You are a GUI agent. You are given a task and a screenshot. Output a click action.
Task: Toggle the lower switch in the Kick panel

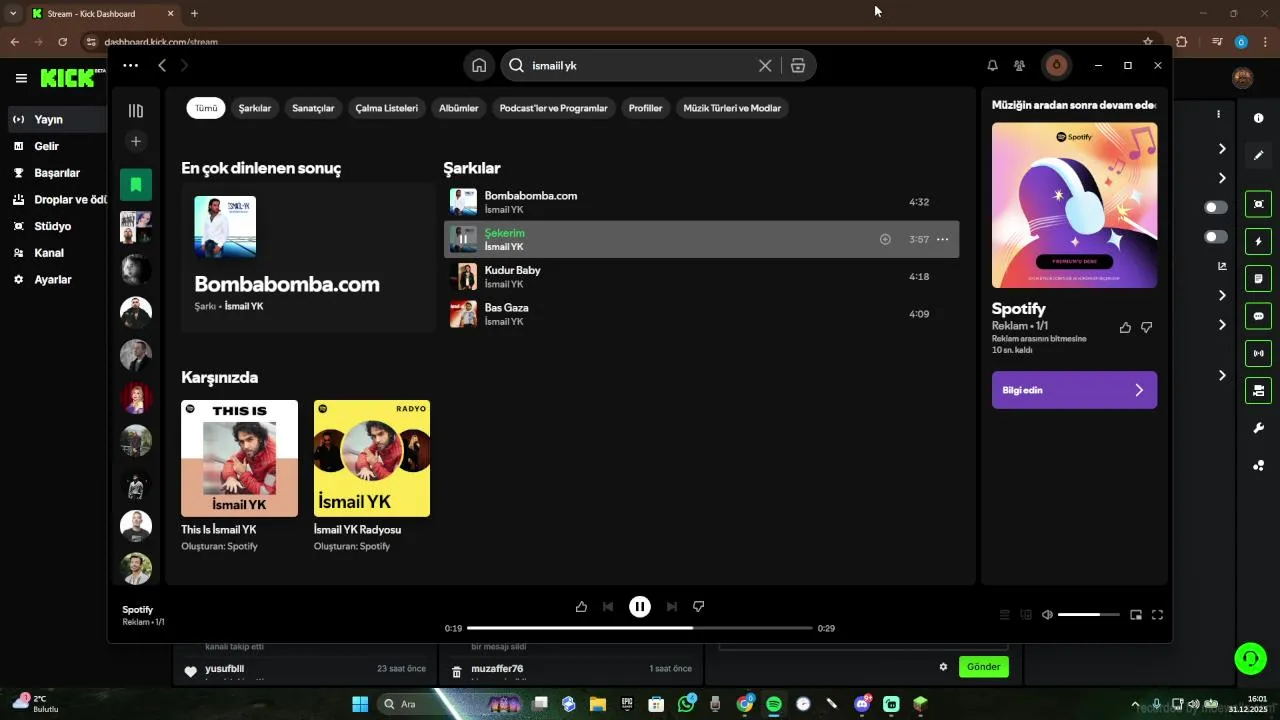click(1216, 237)
